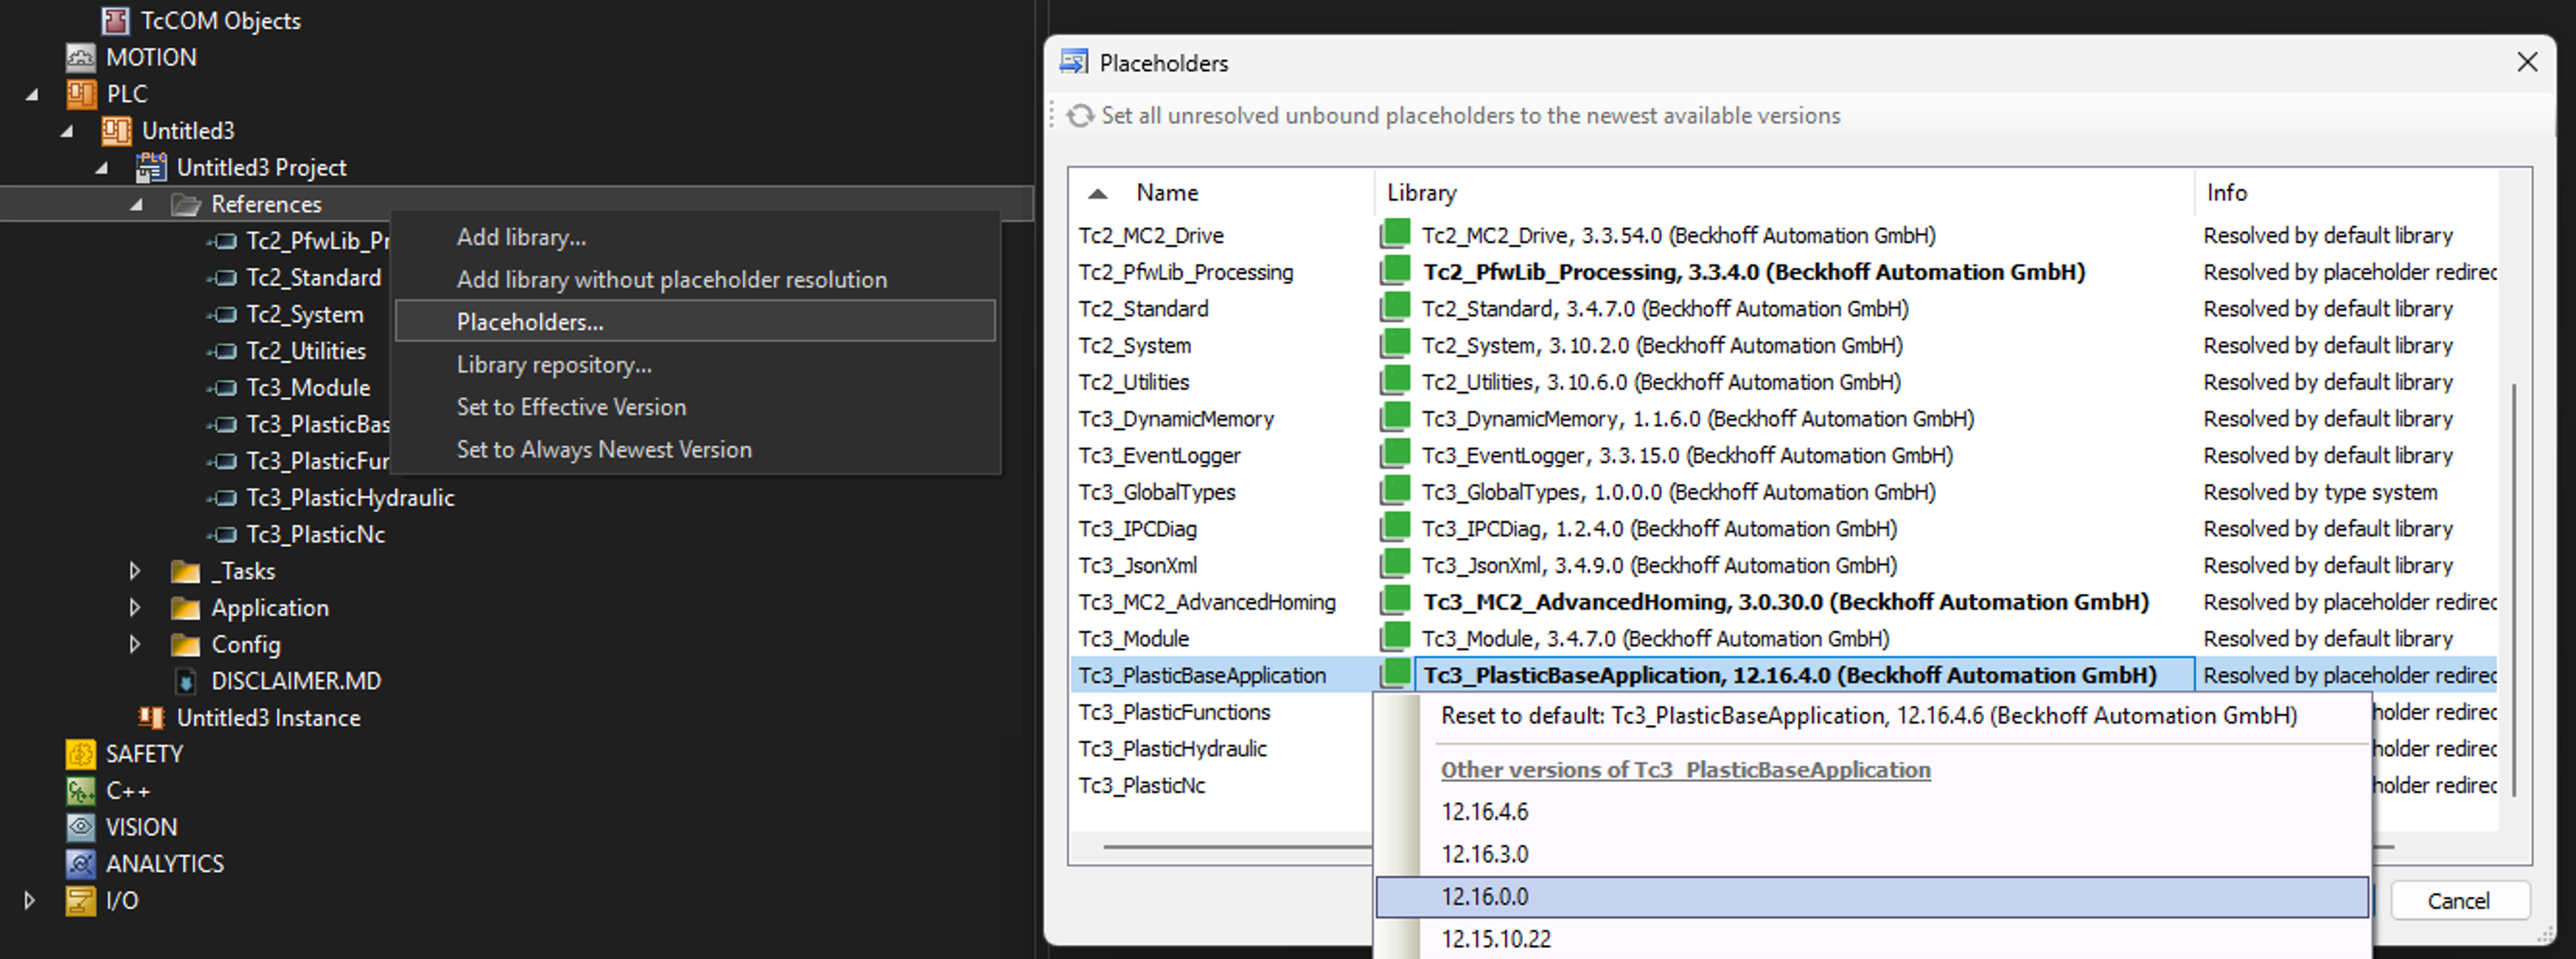Click the ANALYTICS node icon
2576x959 pixels.
click(81, 864)
